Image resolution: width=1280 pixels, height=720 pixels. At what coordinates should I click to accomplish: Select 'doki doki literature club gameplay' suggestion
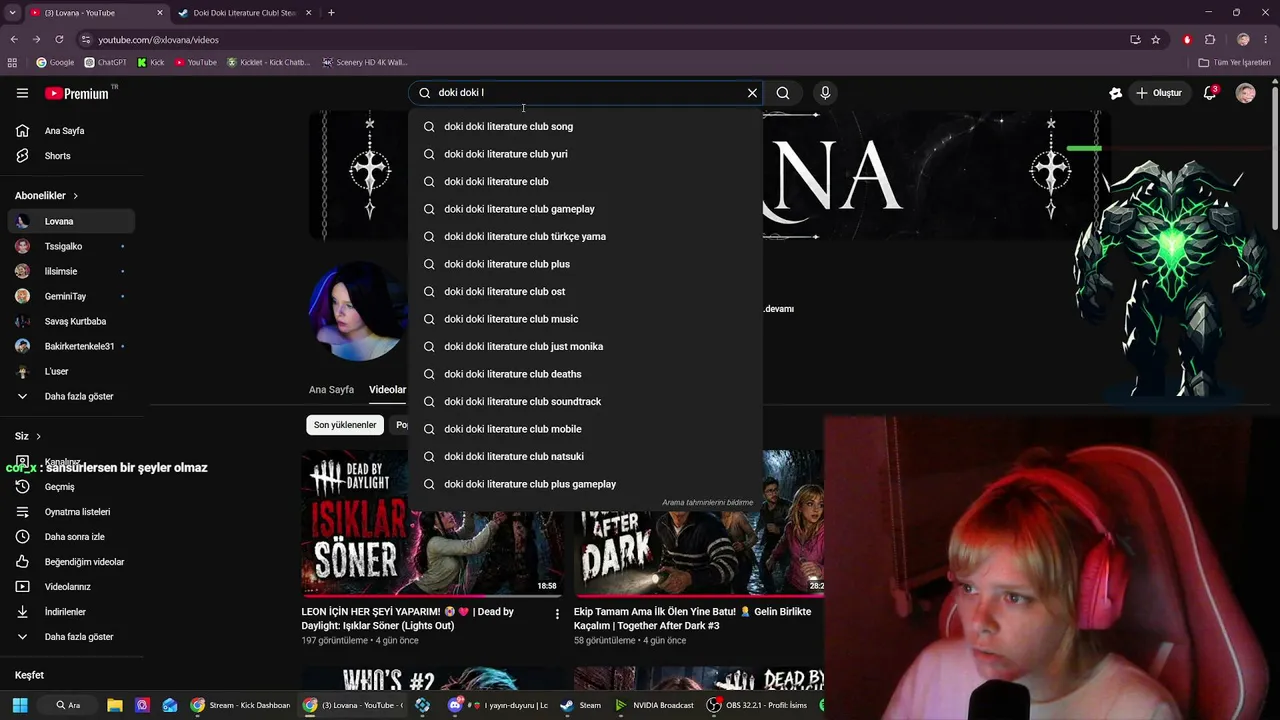[x=585, y=209]
